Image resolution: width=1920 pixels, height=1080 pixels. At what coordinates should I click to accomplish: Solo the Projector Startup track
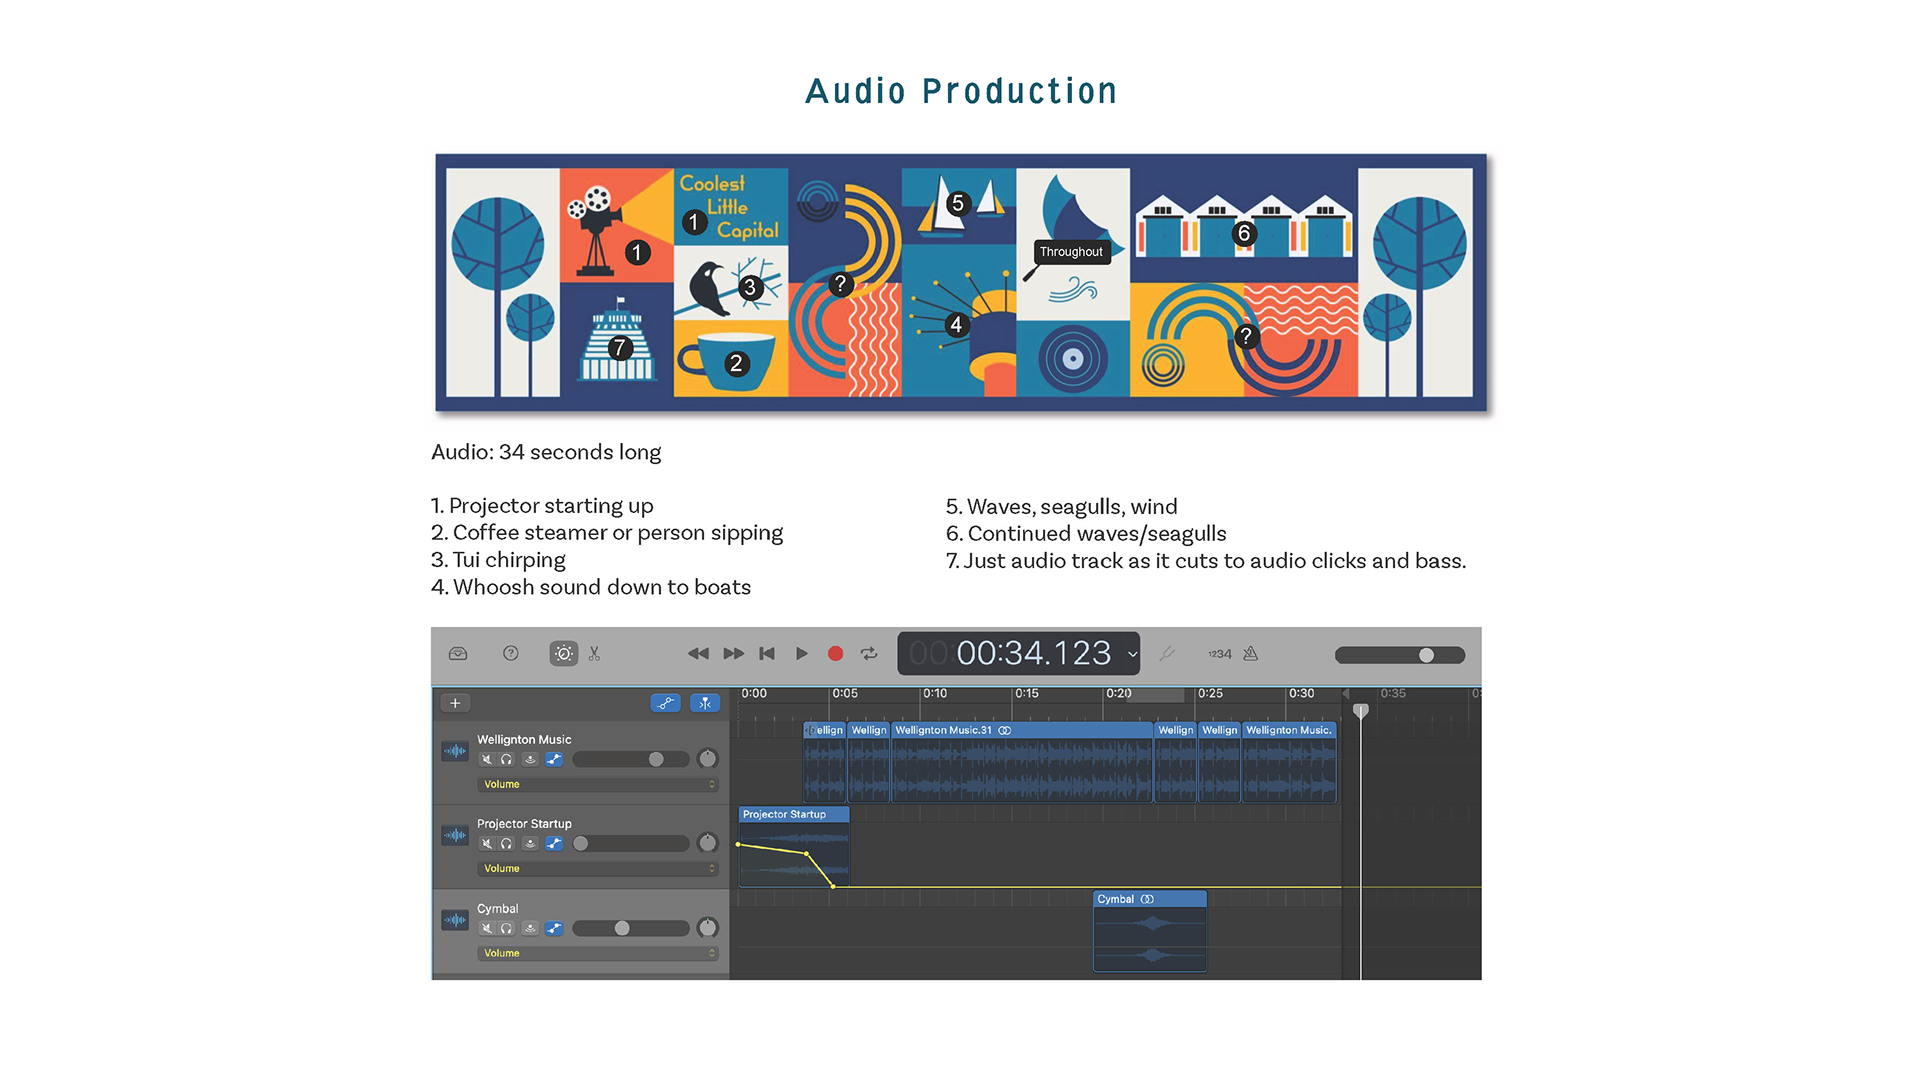[x=507, y=844]
